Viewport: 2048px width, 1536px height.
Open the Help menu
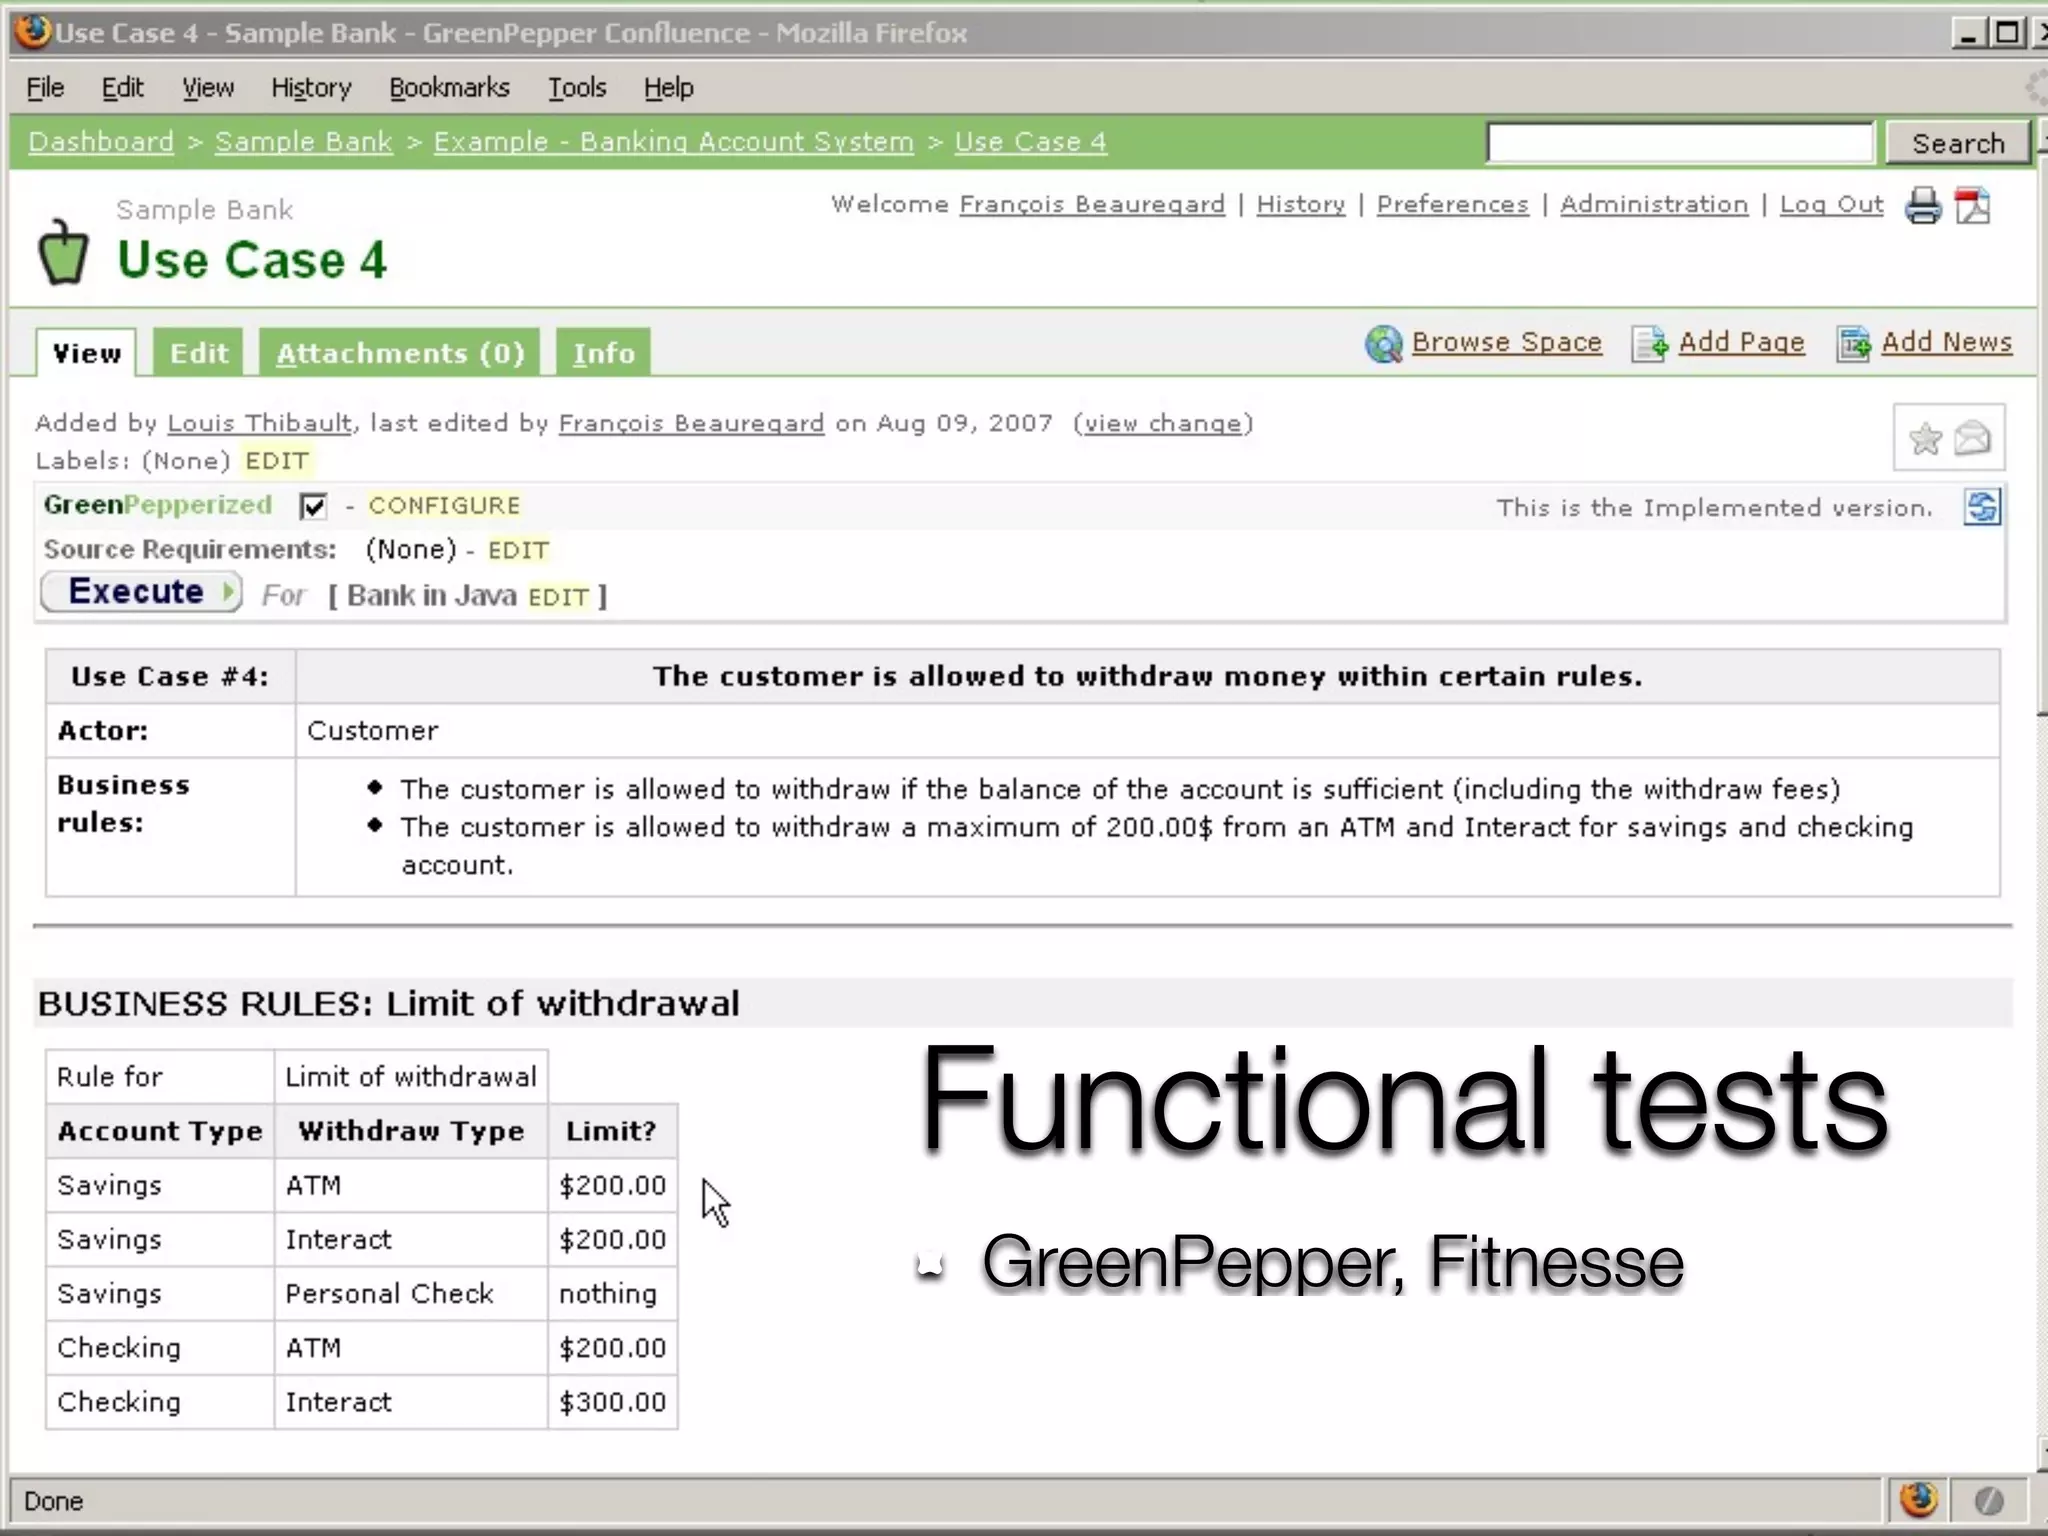click(x=668, y=88)
